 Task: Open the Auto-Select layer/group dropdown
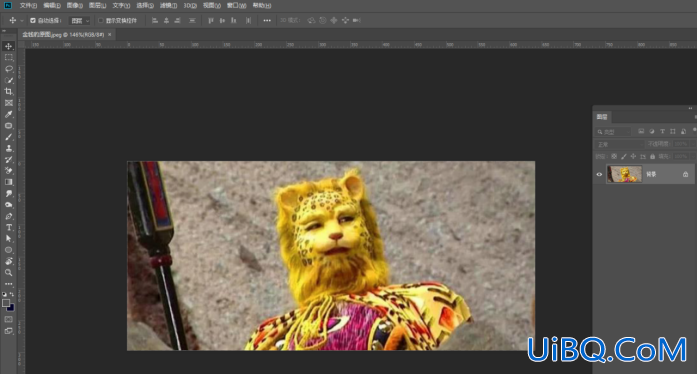tap(80, 20)
